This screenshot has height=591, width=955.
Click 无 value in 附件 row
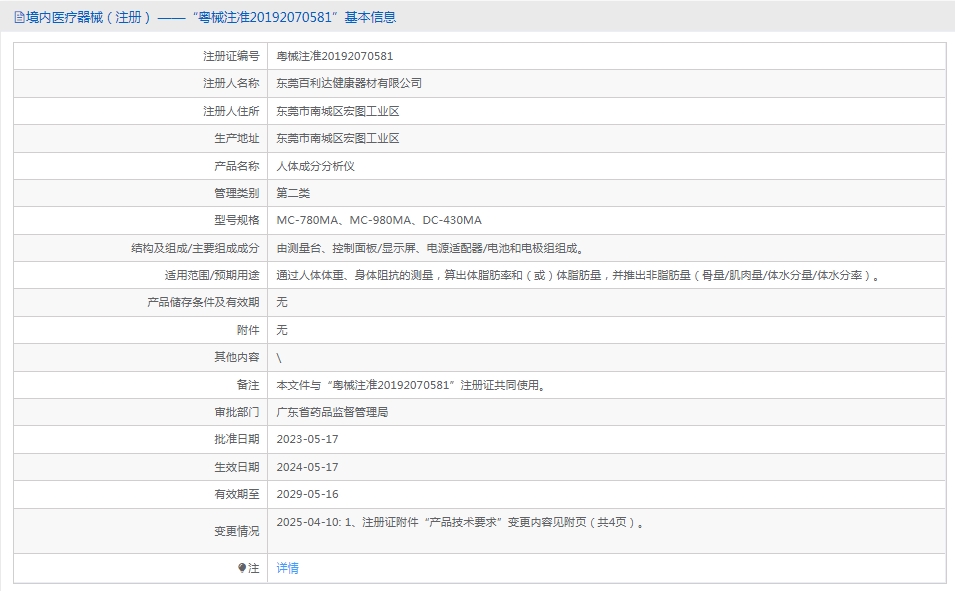(x=282, y=330)
